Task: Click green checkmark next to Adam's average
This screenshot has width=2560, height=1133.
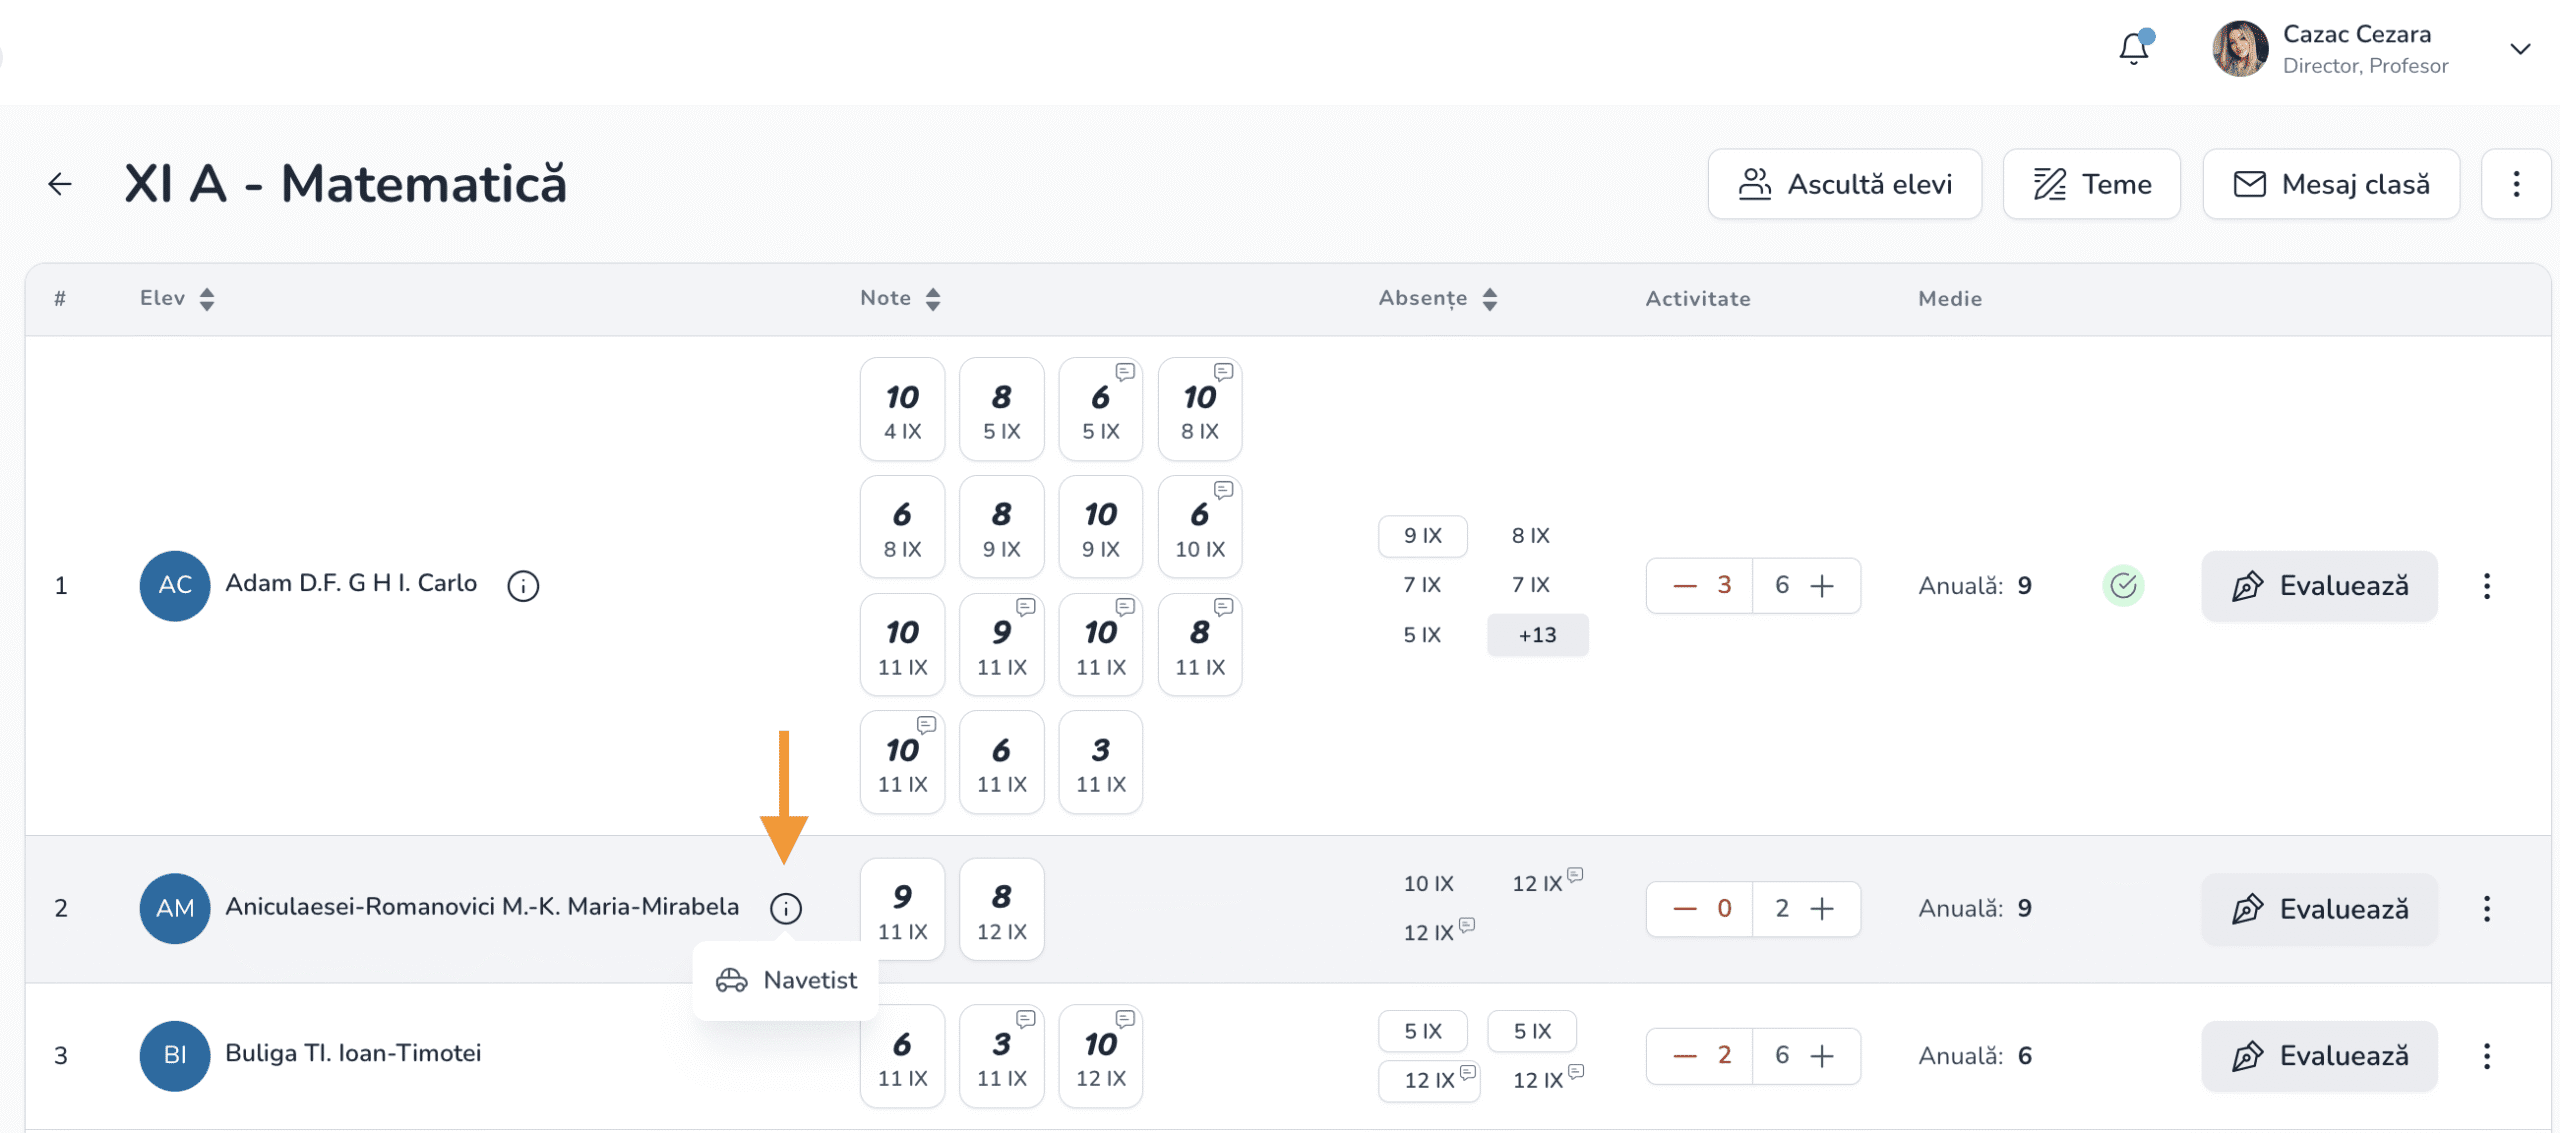Action: pos(2123,586)
